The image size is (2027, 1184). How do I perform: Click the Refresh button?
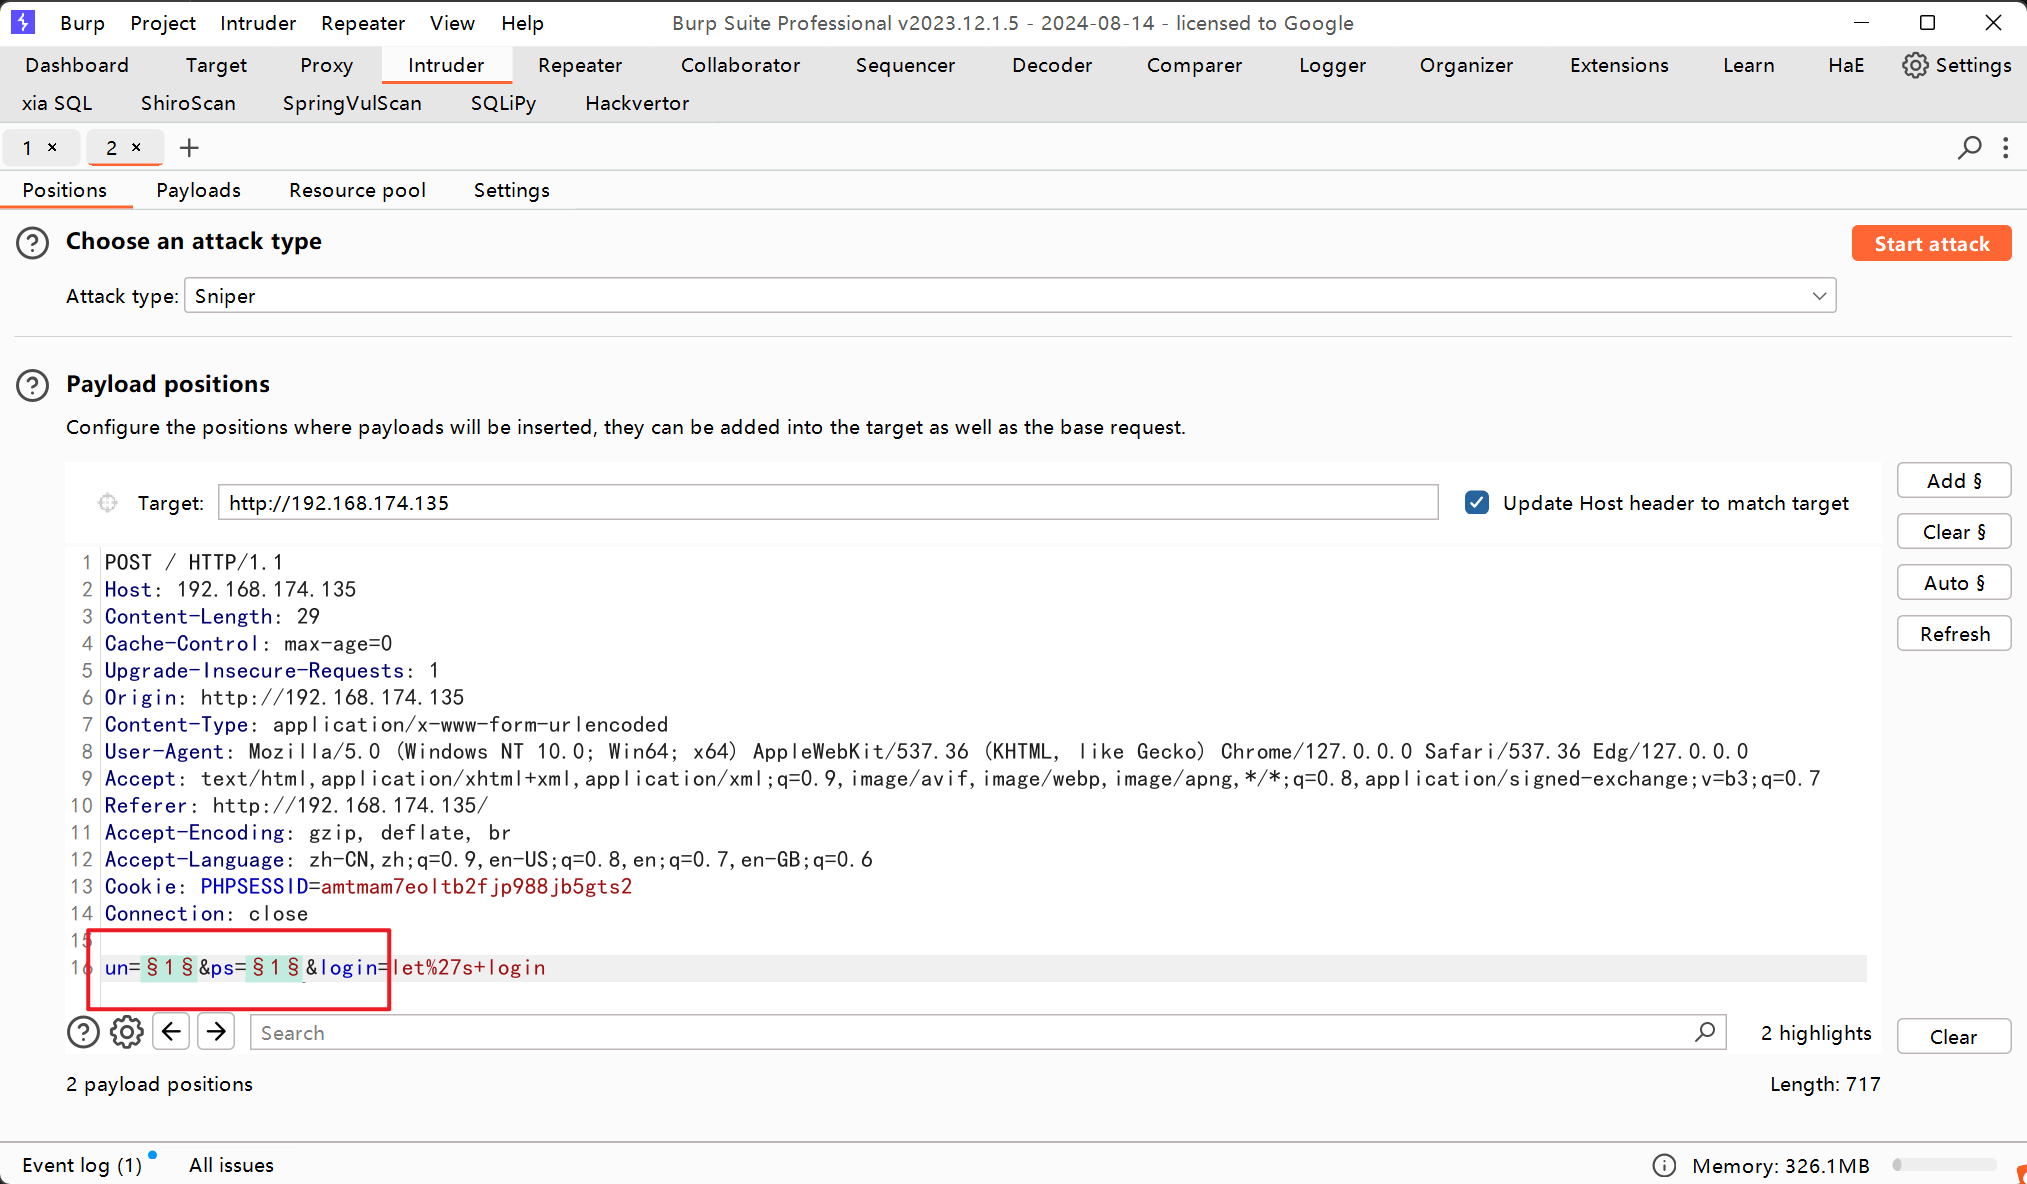tap(1954, 634)
